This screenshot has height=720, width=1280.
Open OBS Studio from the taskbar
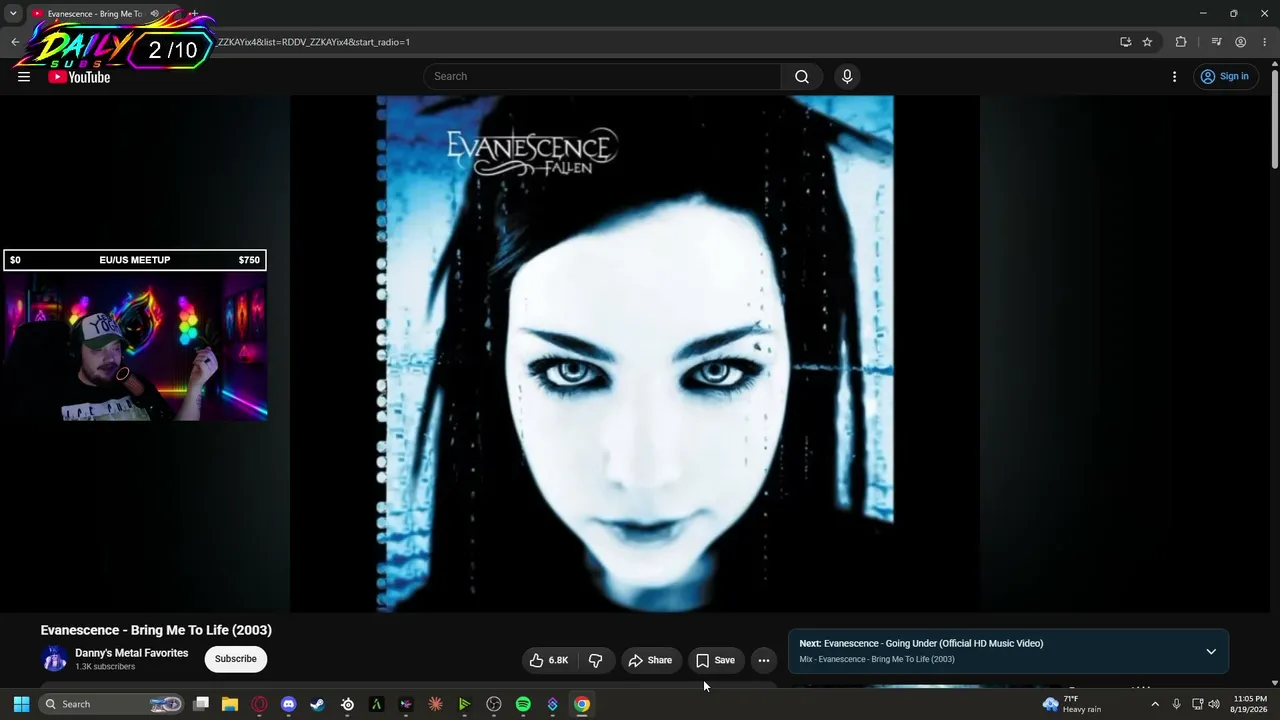[x=494, y=704]
